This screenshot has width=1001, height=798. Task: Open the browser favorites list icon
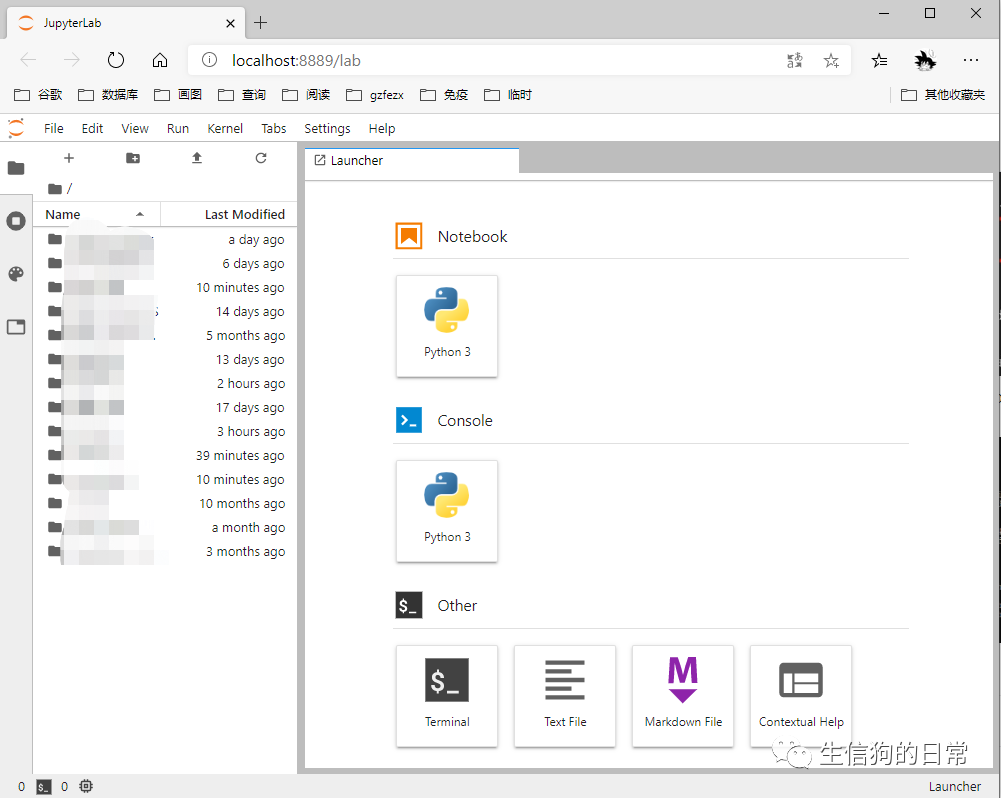pos(879,60)
